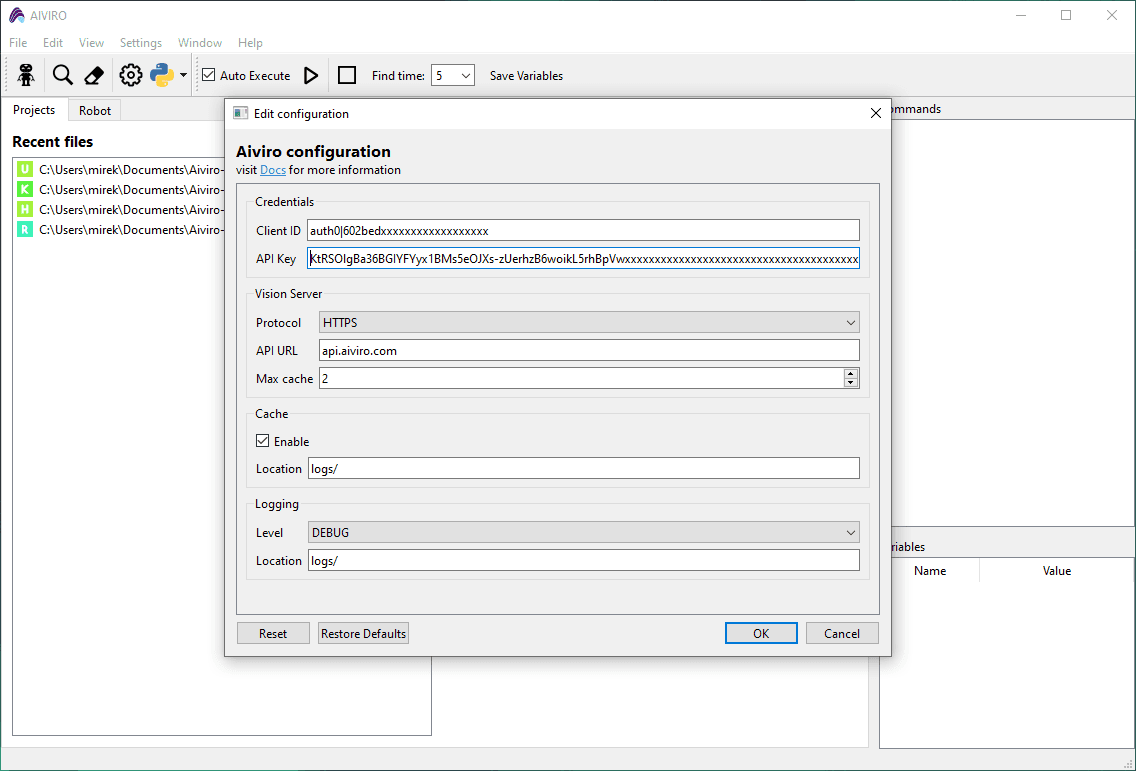
Task: Open the Protocol HTTPS dropdown
Action: point(589,322)
